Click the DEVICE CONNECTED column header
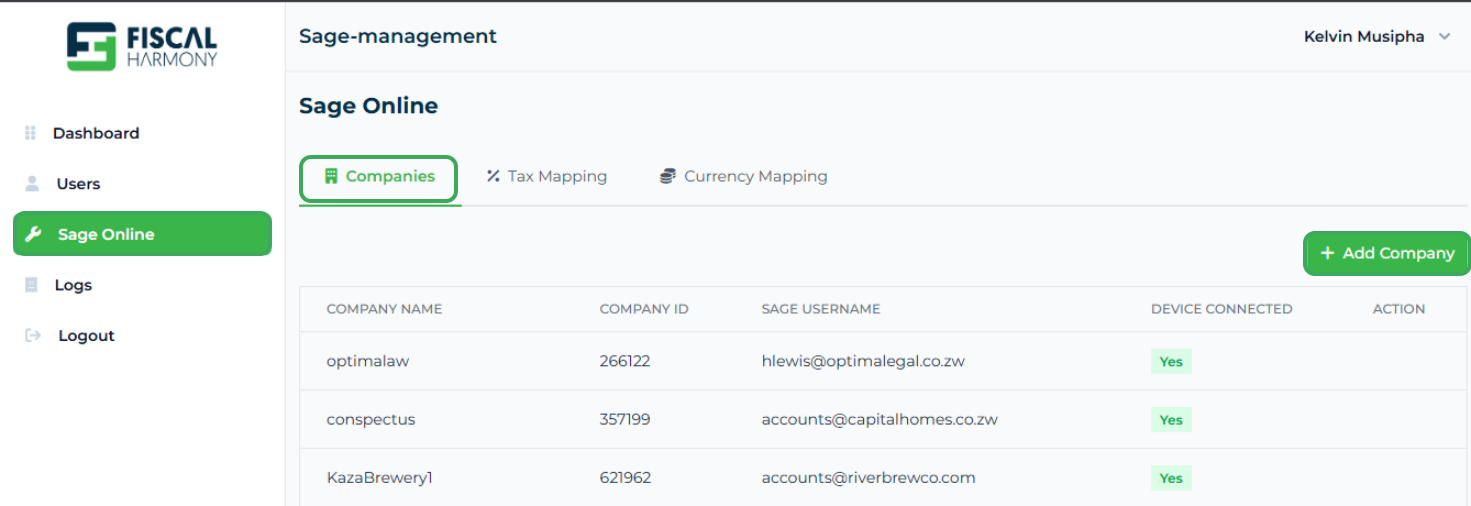 [x=1221, y=309]
